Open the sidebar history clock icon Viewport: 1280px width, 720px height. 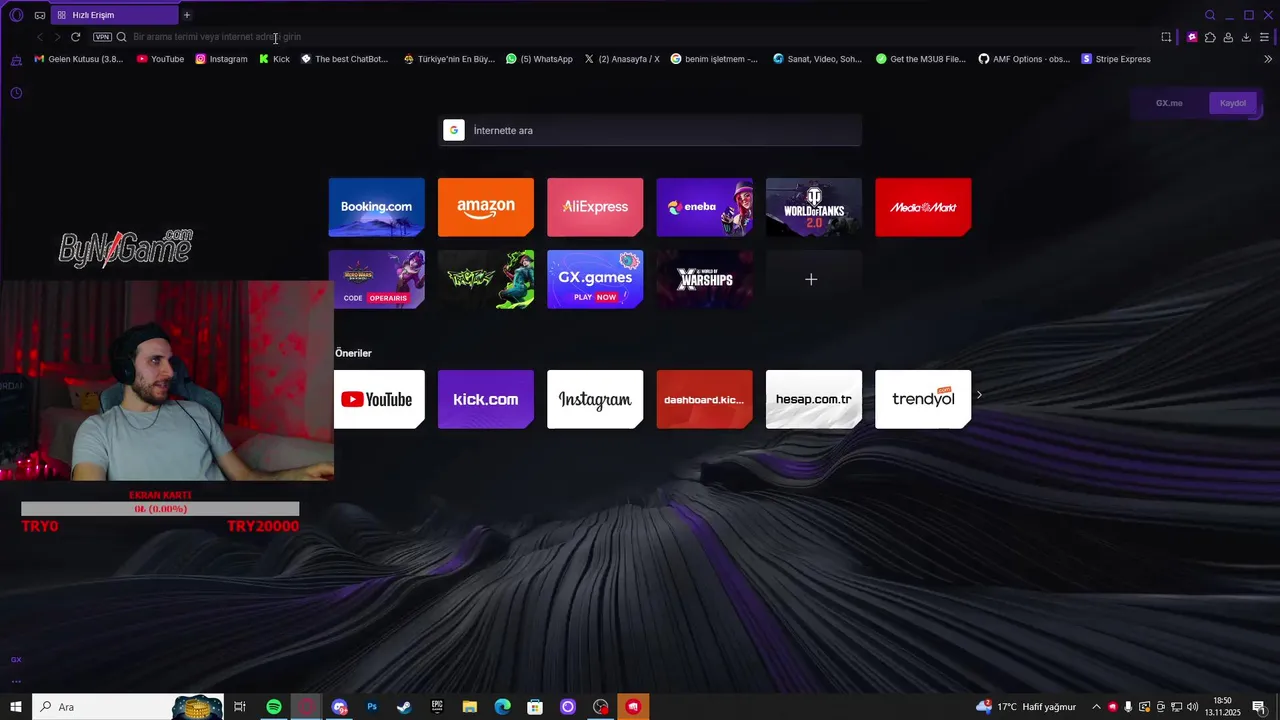[x=16, y=93]
